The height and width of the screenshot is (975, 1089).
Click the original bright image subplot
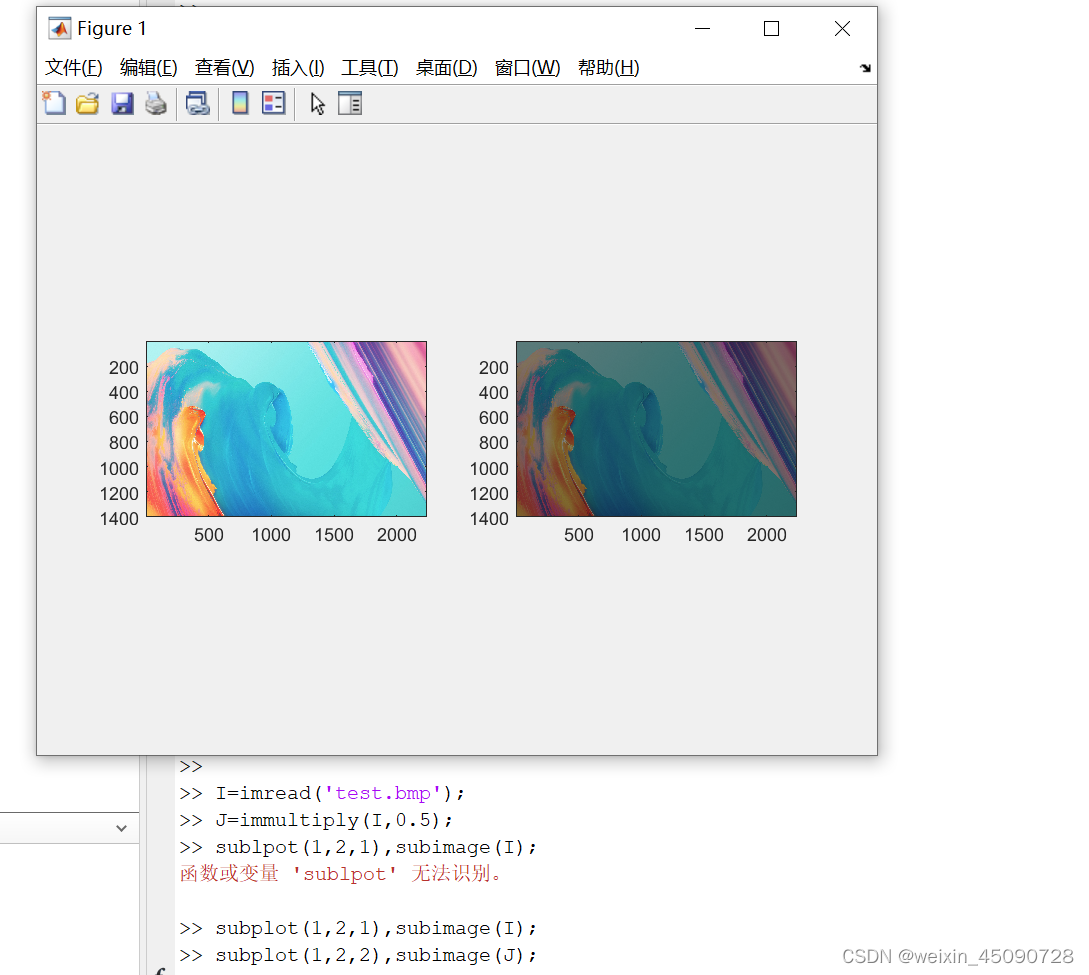[x=286, y=428]
